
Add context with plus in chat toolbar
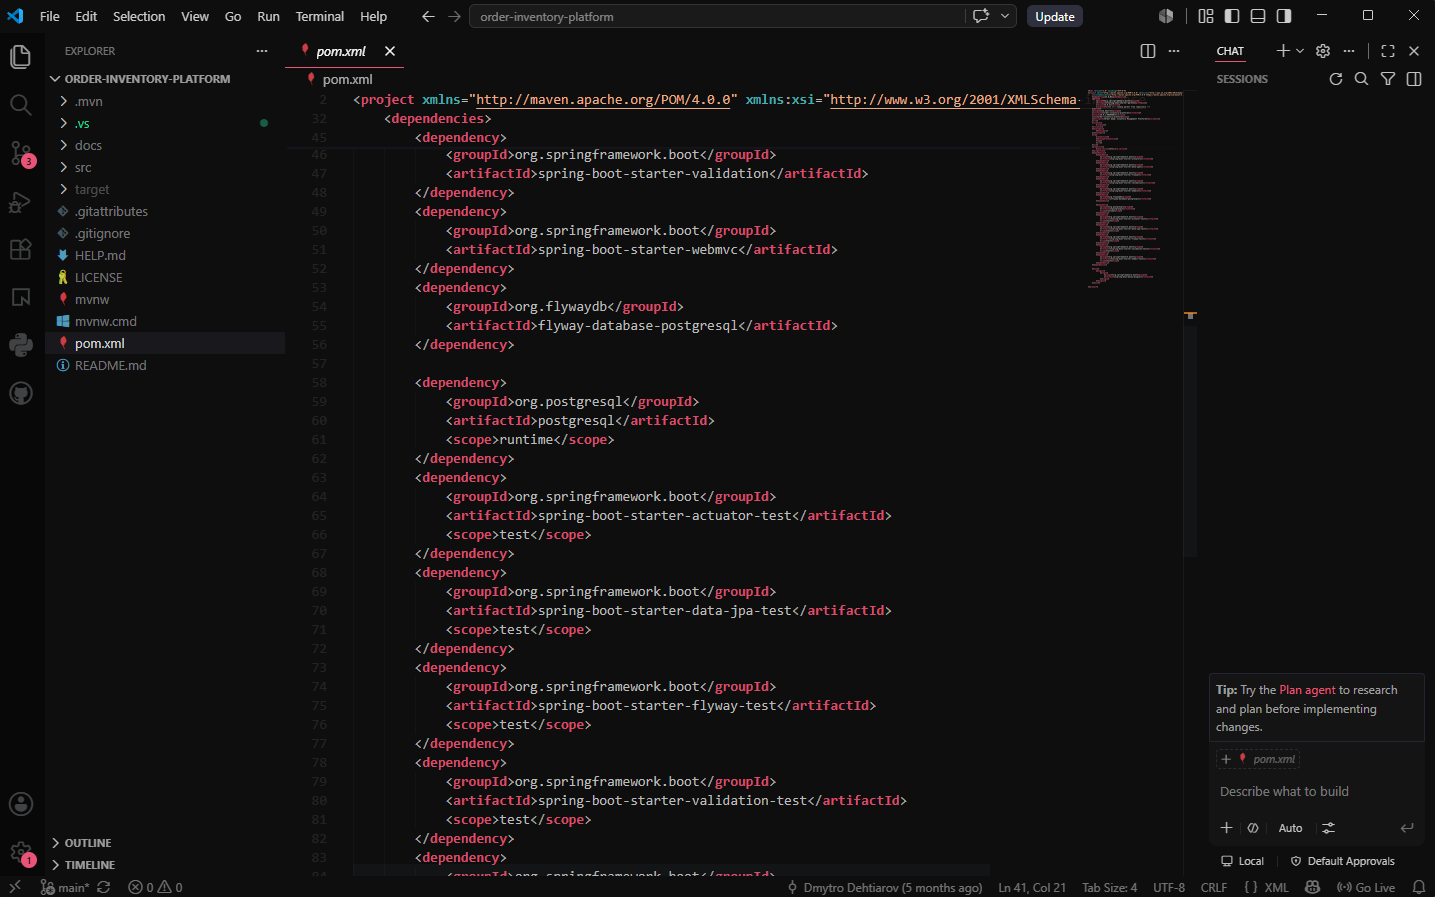click(x=1226, y=828)
